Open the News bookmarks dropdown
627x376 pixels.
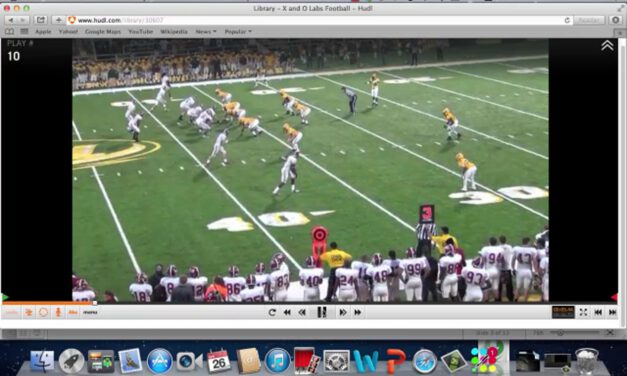(x=206, y=31)
